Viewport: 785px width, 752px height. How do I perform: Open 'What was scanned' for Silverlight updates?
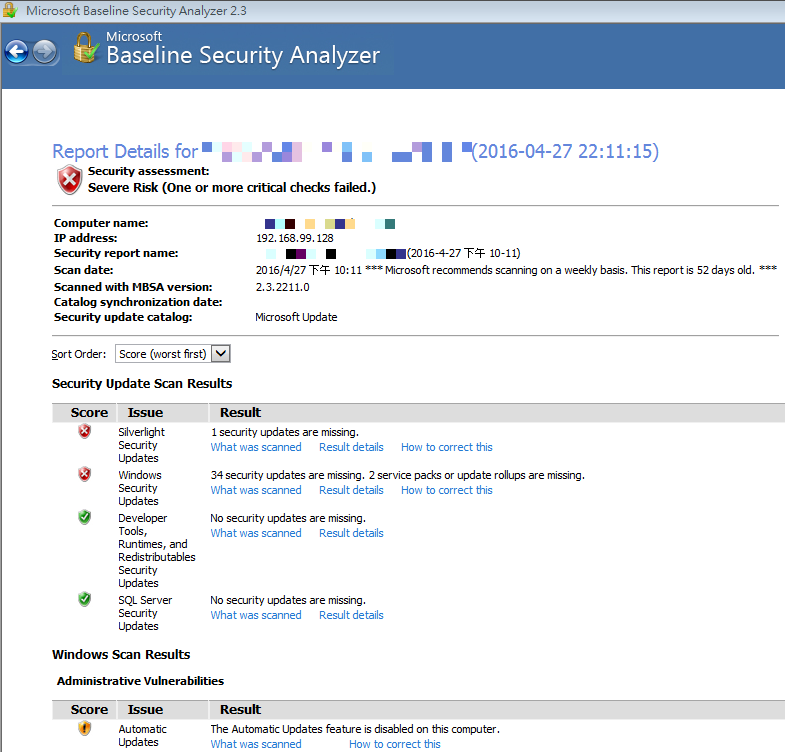coord(256,447)
